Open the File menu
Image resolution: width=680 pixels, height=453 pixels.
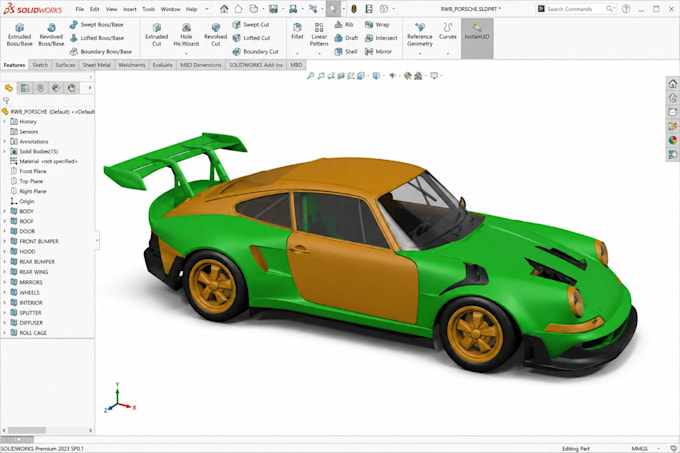coord(80,9)
